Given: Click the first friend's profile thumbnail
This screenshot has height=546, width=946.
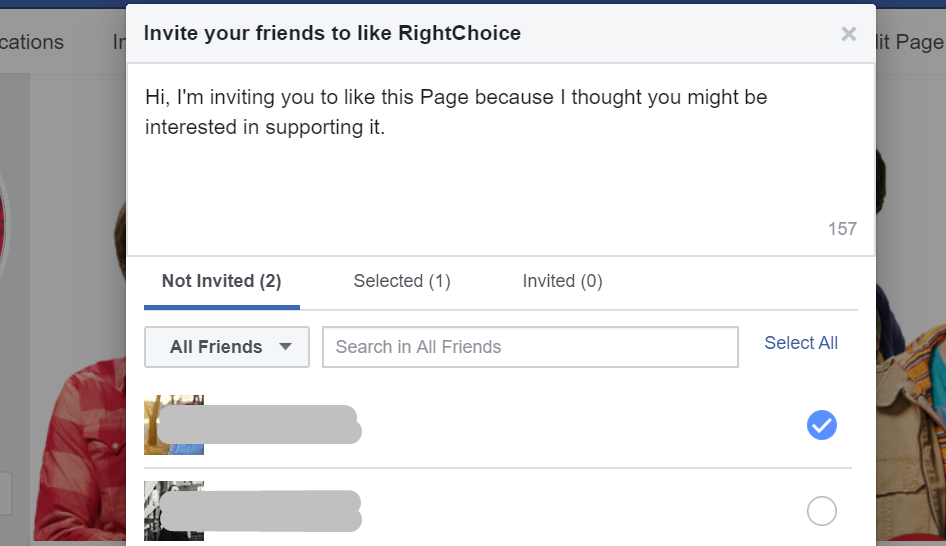Looking at the screenshot, I should 174,425.
